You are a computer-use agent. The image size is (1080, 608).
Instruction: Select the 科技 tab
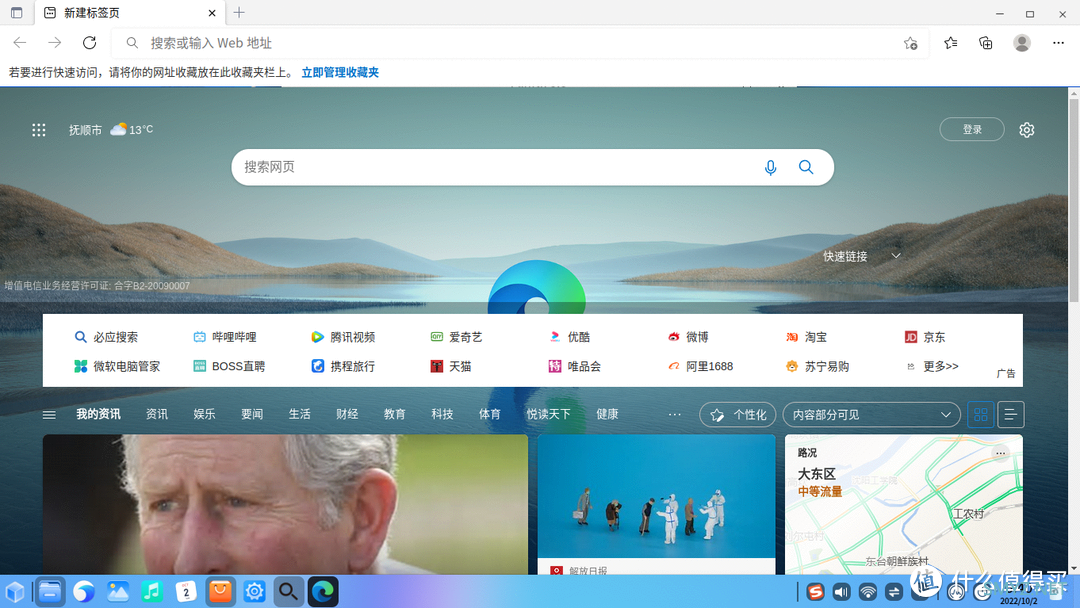point(442,414)
